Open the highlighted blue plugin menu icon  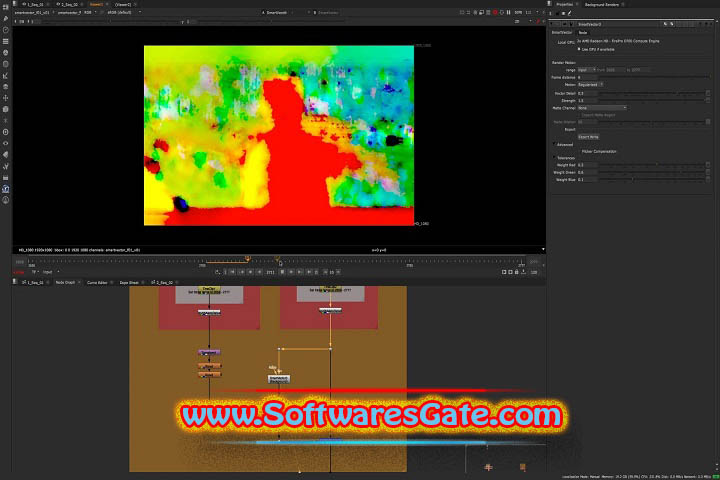(6, 189)
